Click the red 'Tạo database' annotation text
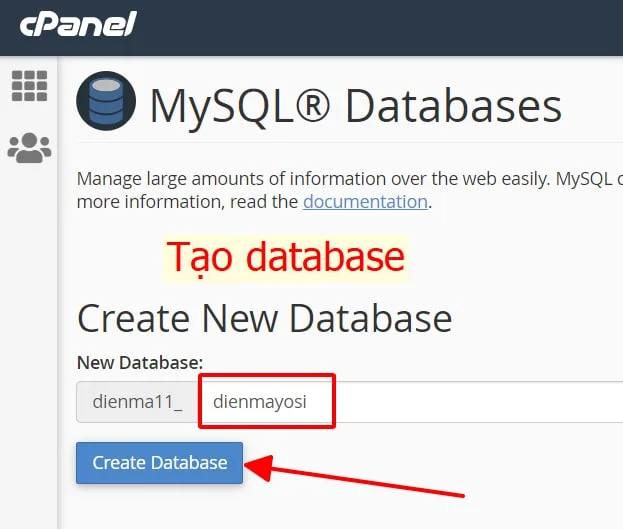The height and width of the screenshot is (529, 623). pos(285,257)
